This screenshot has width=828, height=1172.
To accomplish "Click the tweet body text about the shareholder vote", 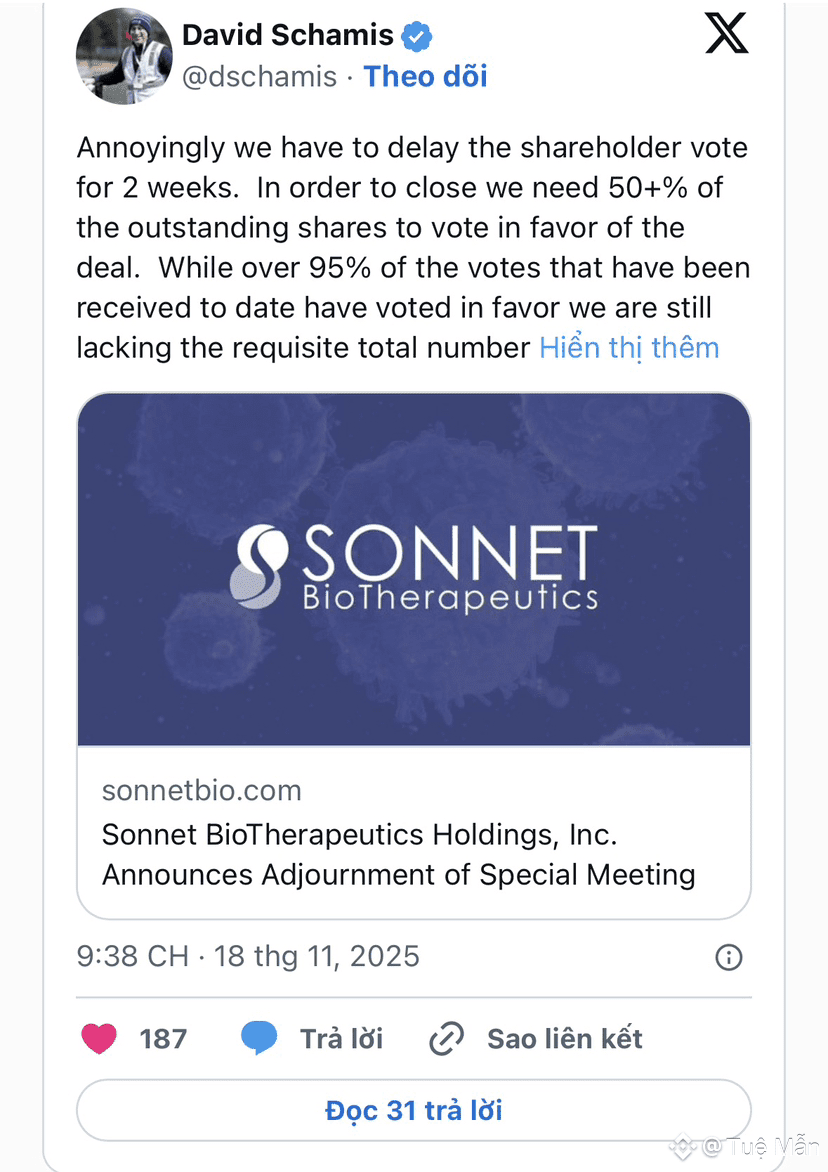I will point(412,248).
